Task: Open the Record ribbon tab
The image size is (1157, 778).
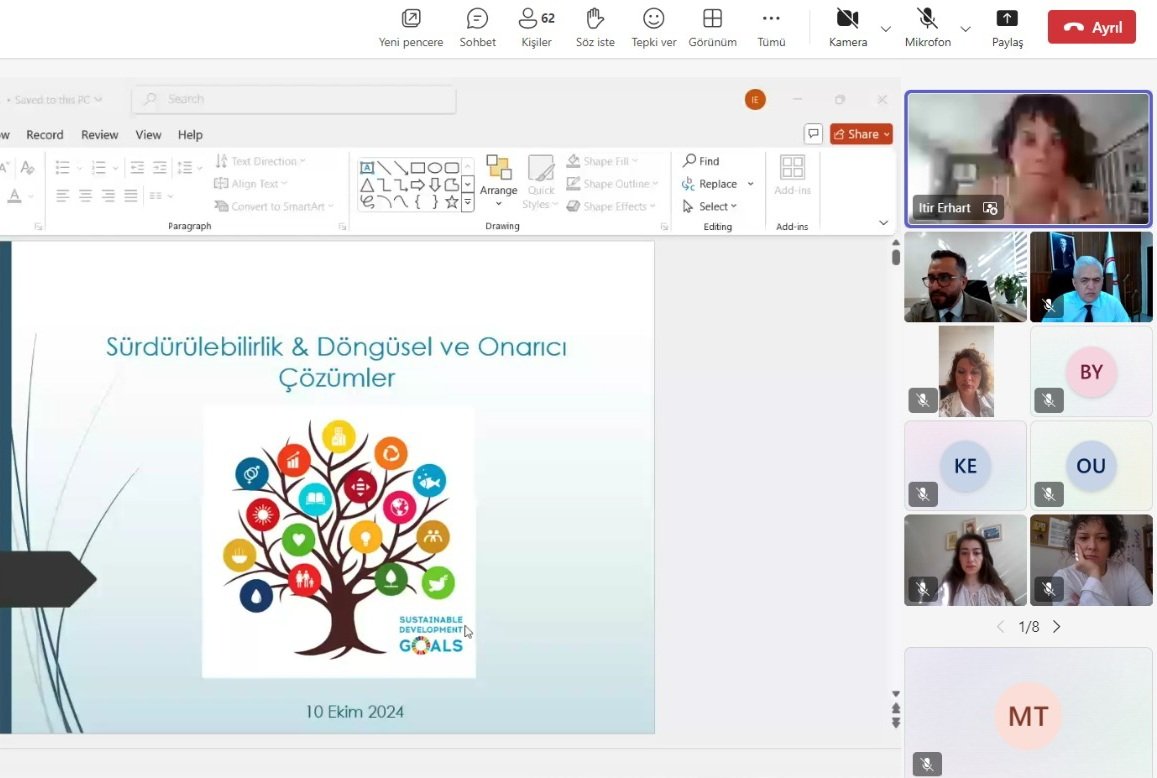Action: (x=45, y=135)
